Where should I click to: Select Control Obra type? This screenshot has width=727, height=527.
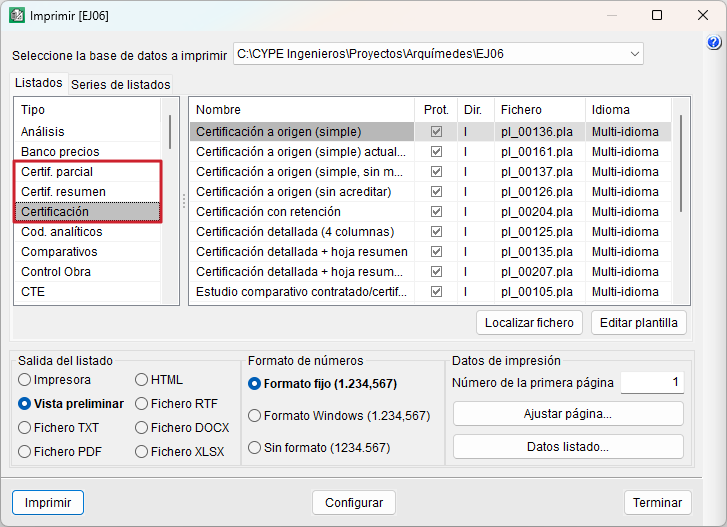87,271
